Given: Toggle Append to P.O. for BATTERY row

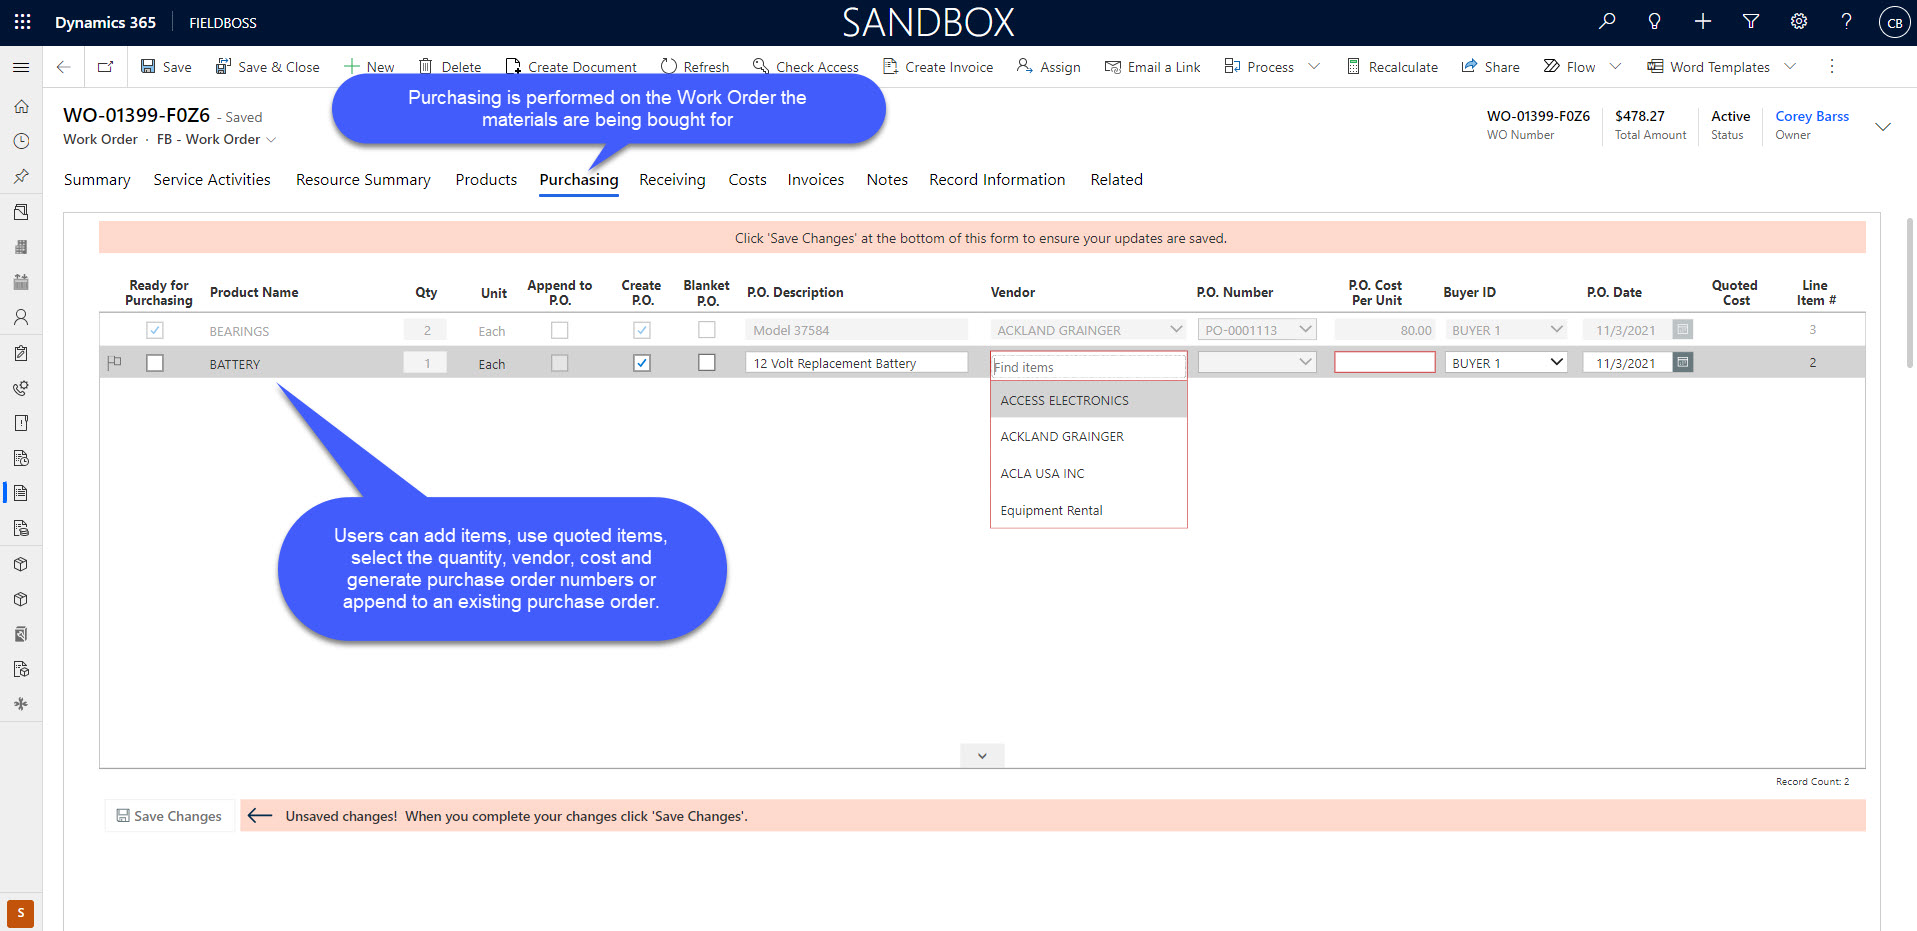Looking at the screenshot, I should [560, 363].
